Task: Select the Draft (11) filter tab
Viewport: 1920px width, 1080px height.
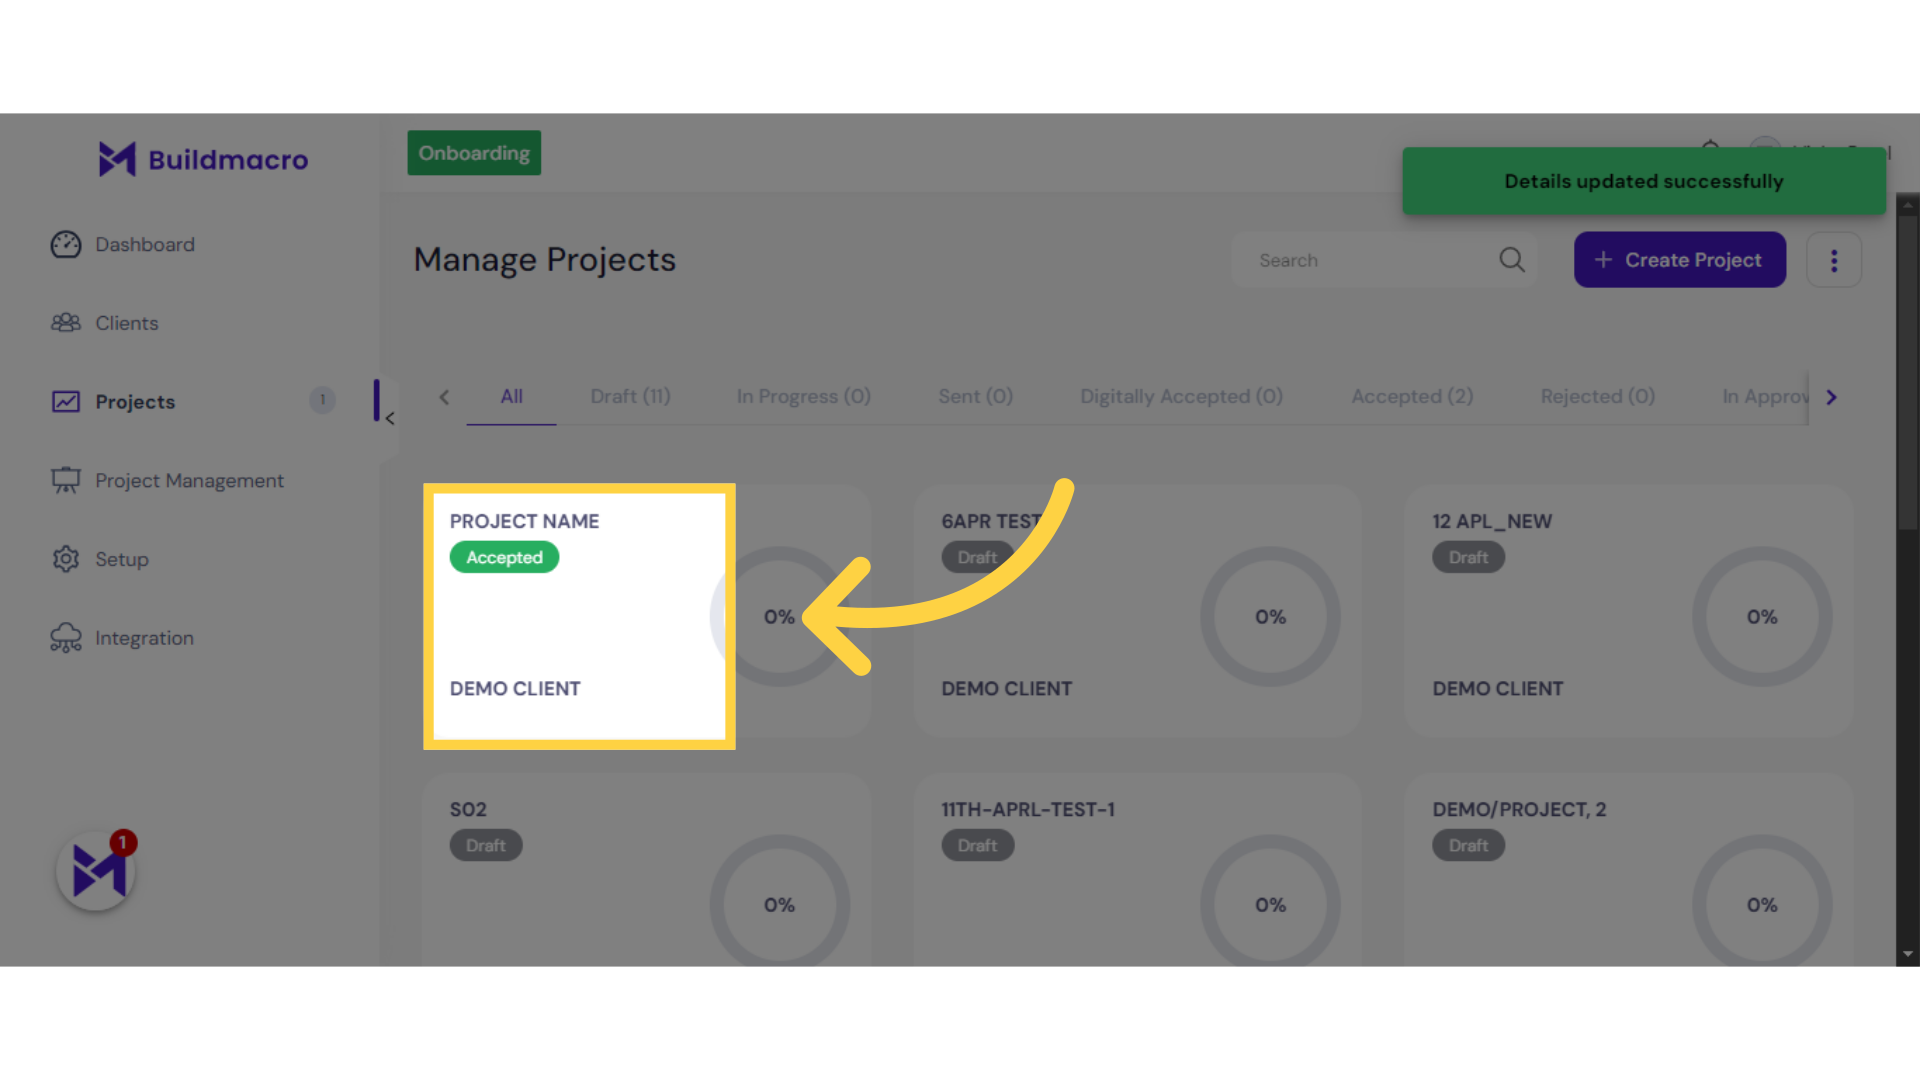Action: tap(630, 396)
